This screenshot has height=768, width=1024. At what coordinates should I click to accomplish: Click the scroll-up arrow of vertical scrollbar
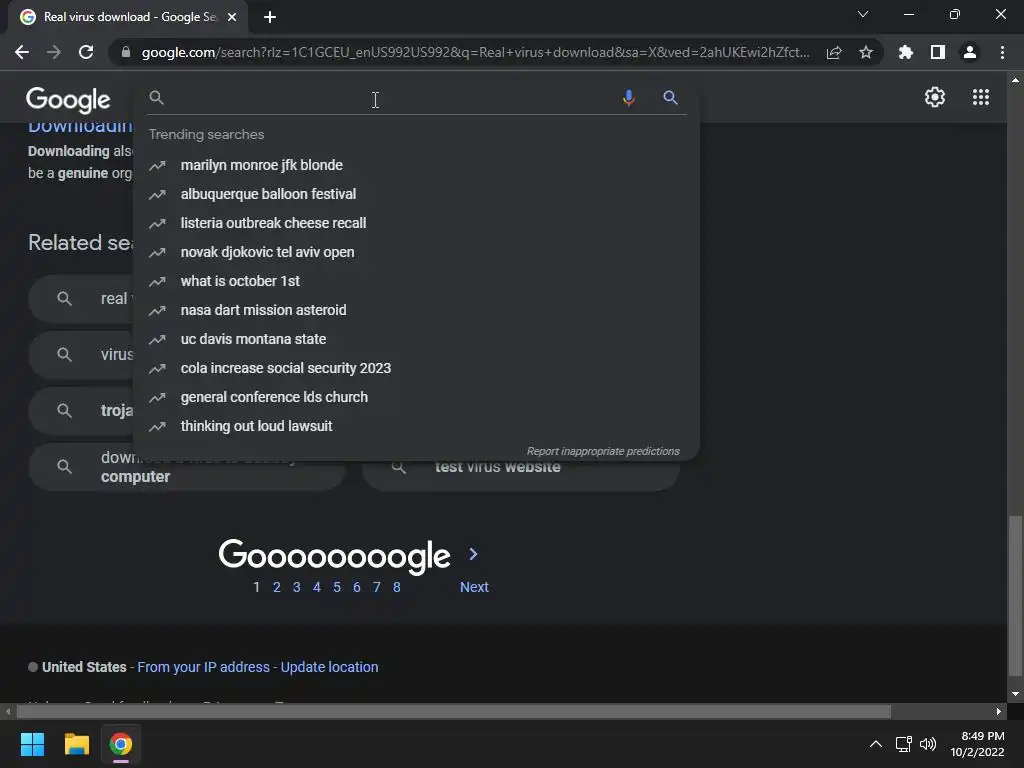click(x=1015, y=80)
